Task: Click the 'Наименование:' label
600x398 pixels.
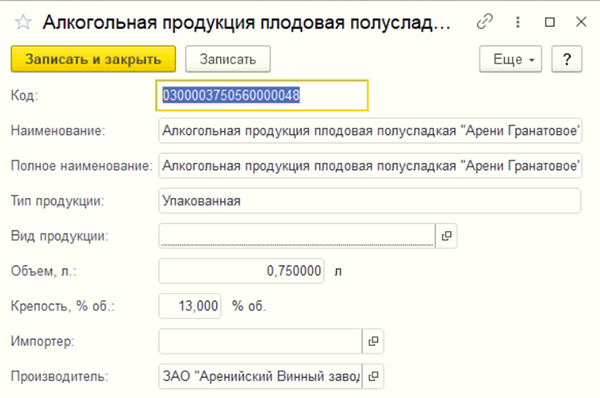Action: click(x=58, y=131)
